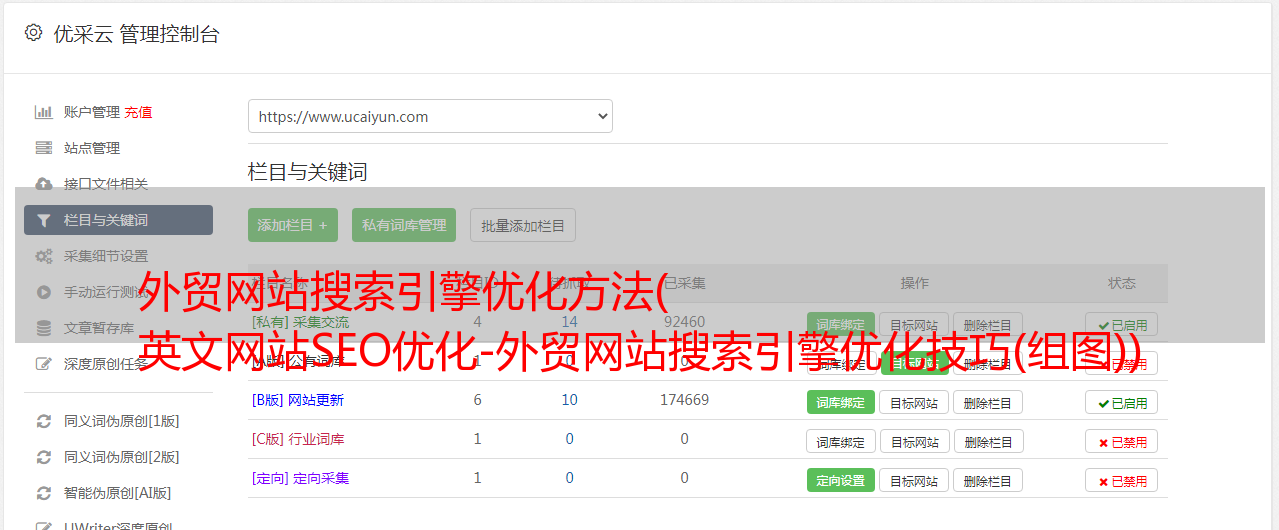This screenshot has height=530, width=1279.
Task: Open the [C版] 行业词库 column link
Action: click(x=298, y=439)
